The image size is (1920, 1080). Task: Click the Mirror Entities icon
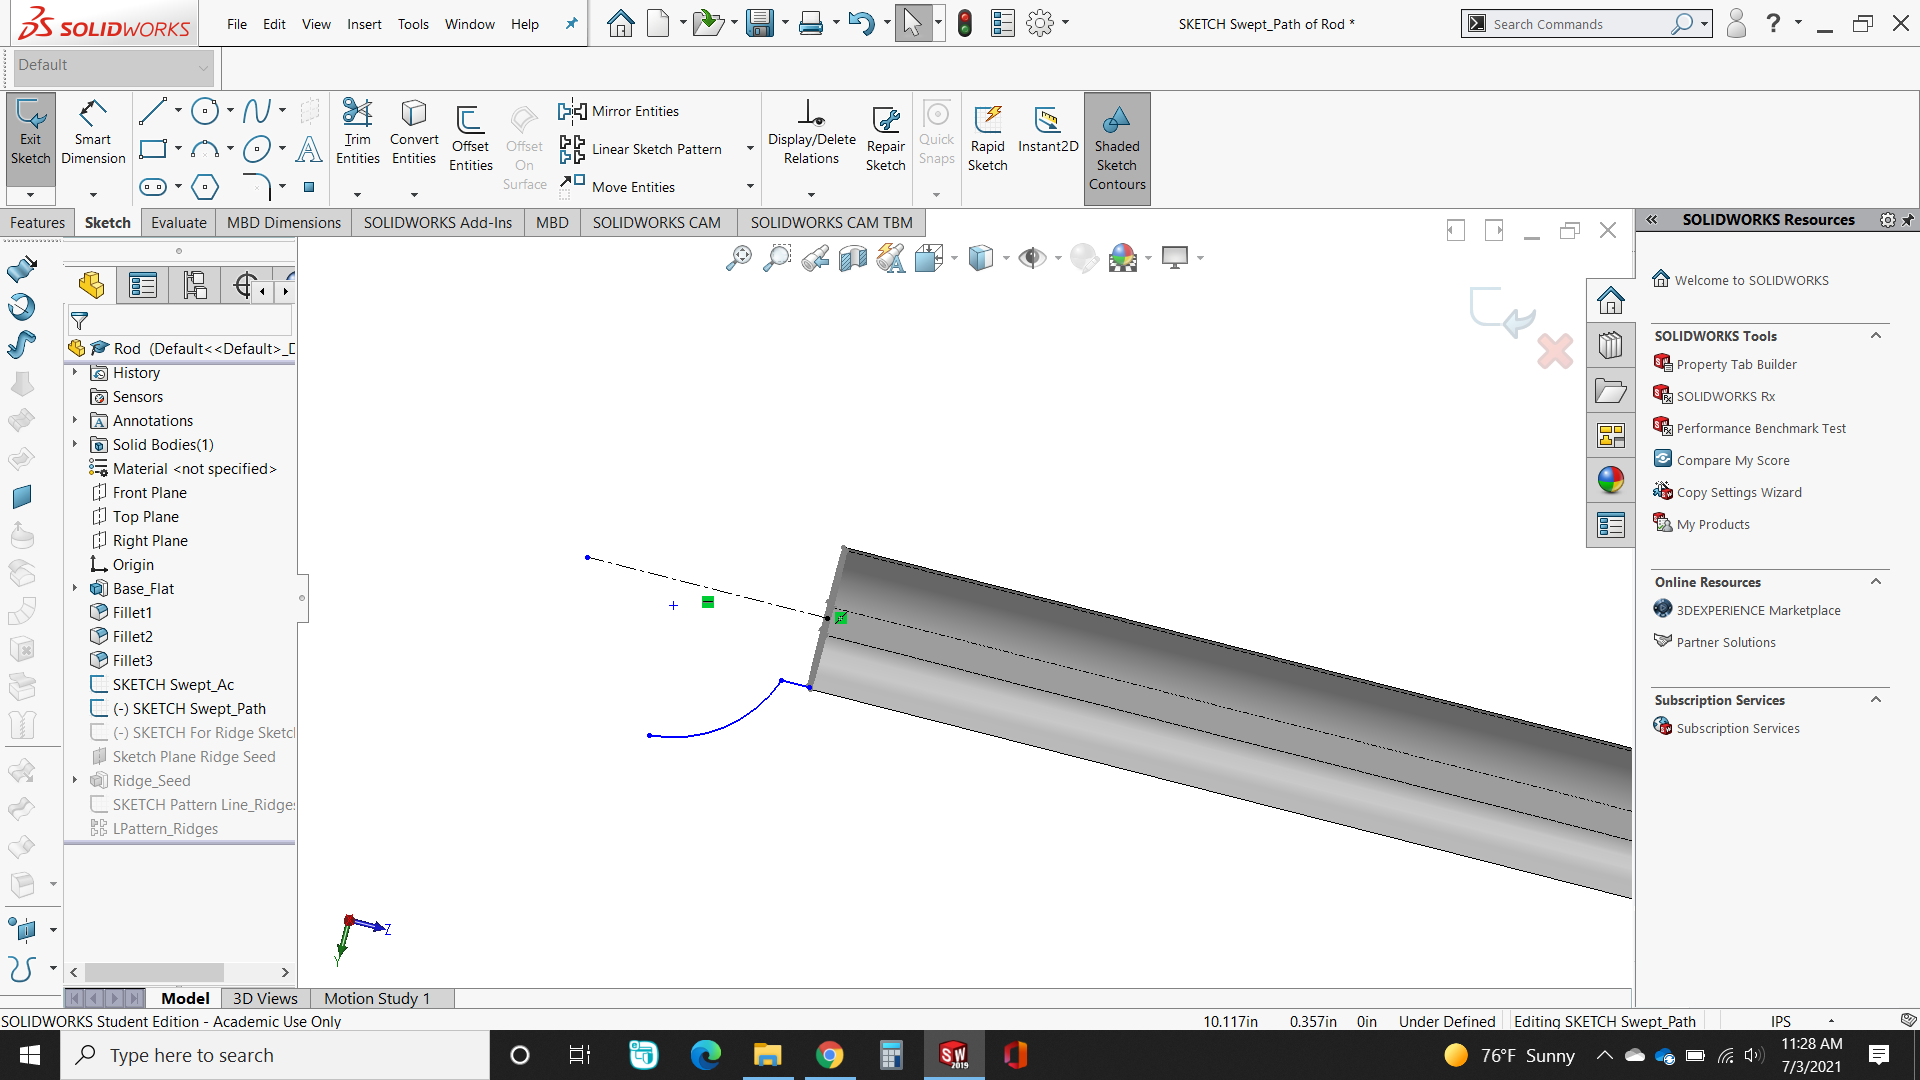coord(572,111)
